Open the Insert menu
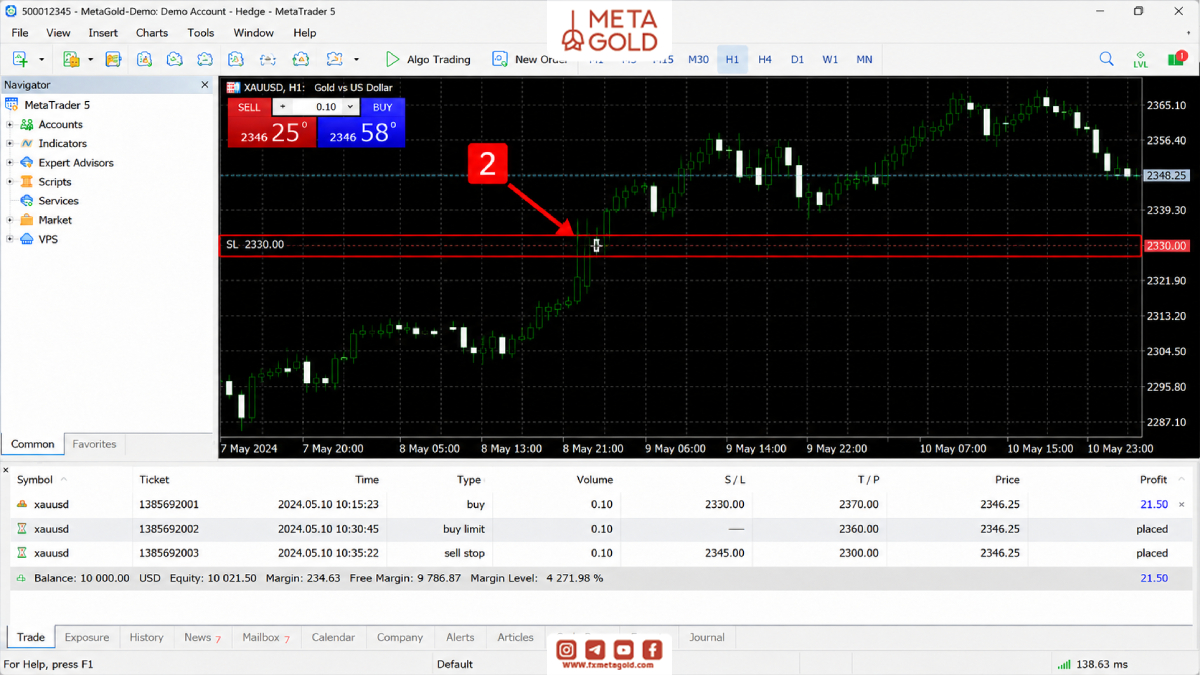Screen dimensions: 1200x675 click(x=103, y=33)
